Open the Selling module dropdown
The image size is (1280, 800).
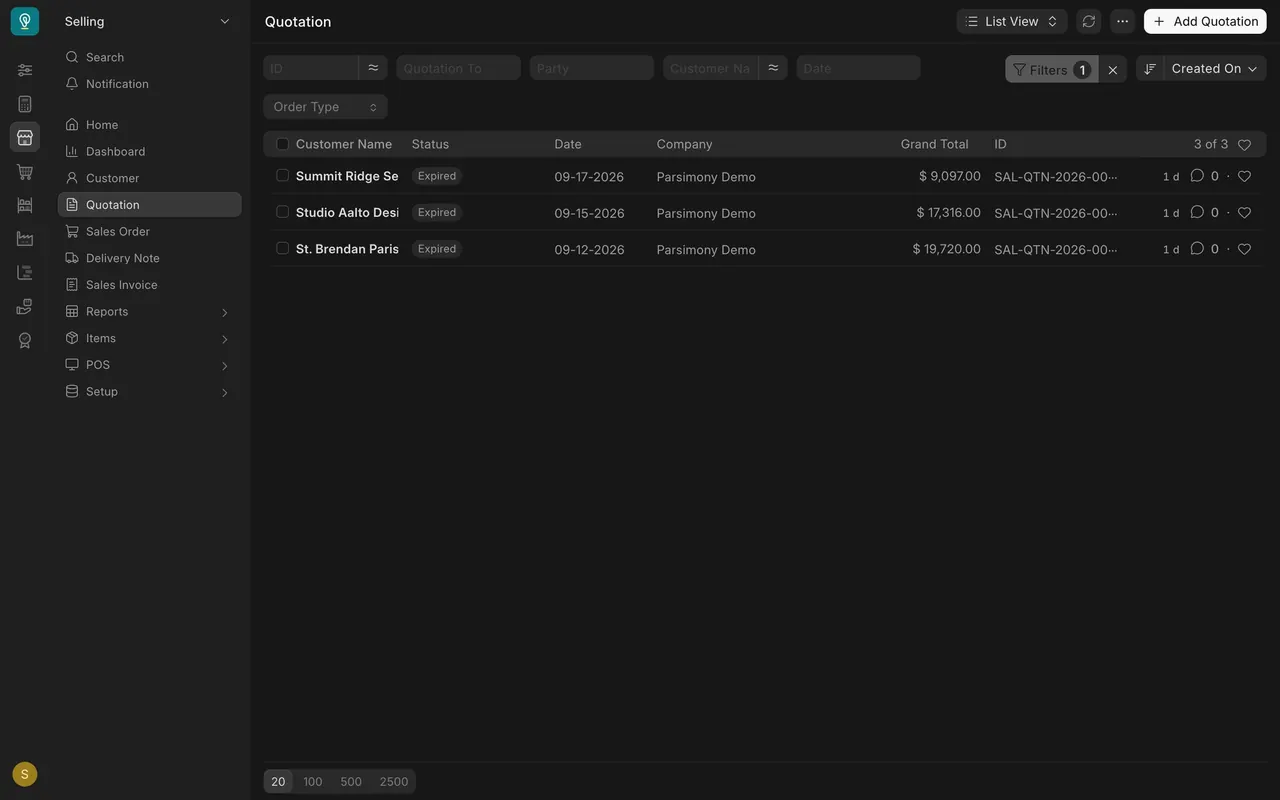click(148, 21)
